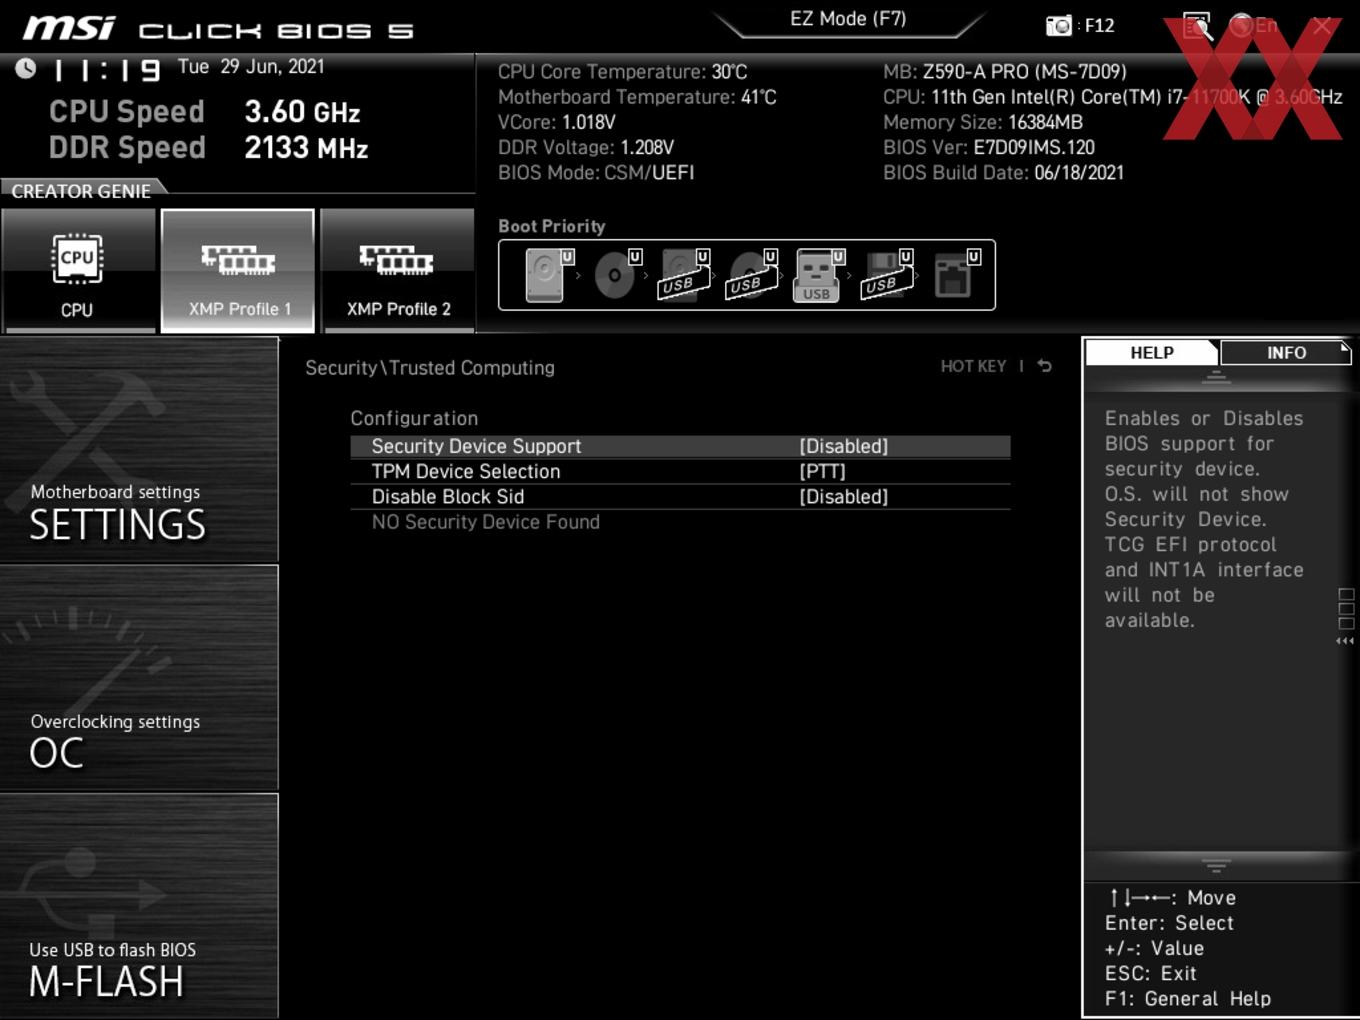
Task: Click the BIOS Build Date 06/18/2021 text
Action: (1003, 172)
